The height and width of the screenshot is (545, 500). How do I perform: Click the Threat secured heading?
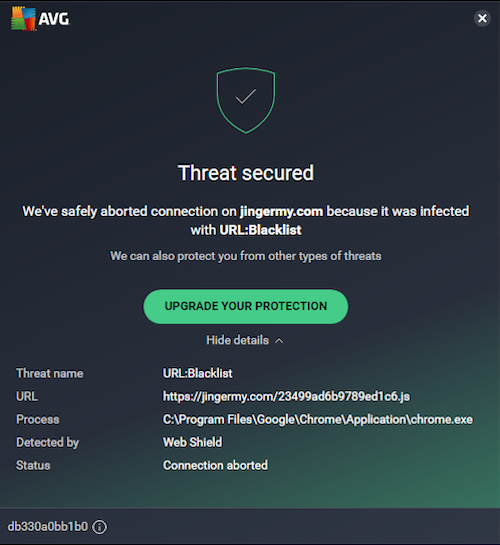coord(246,173)
